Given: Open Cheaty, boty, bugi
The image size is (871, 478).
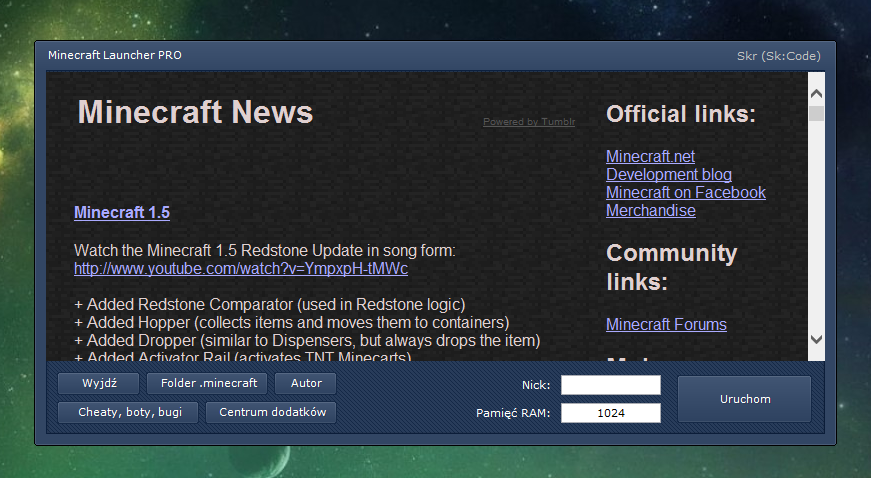Looking at the screenshot, I should click(128, 412).
